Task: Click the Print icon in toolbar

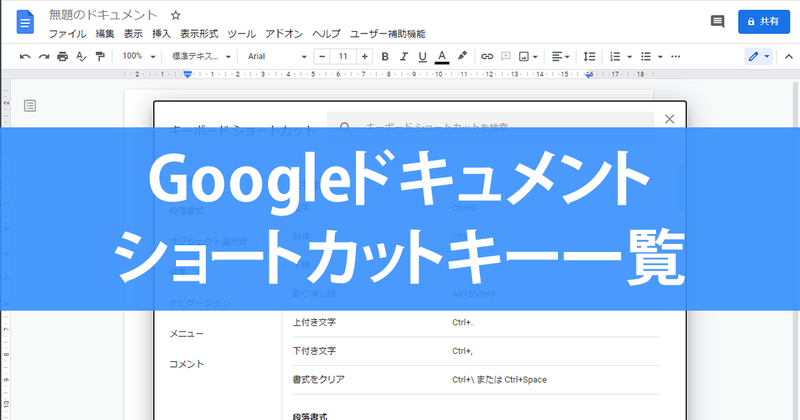Action: tap(62, 57)
